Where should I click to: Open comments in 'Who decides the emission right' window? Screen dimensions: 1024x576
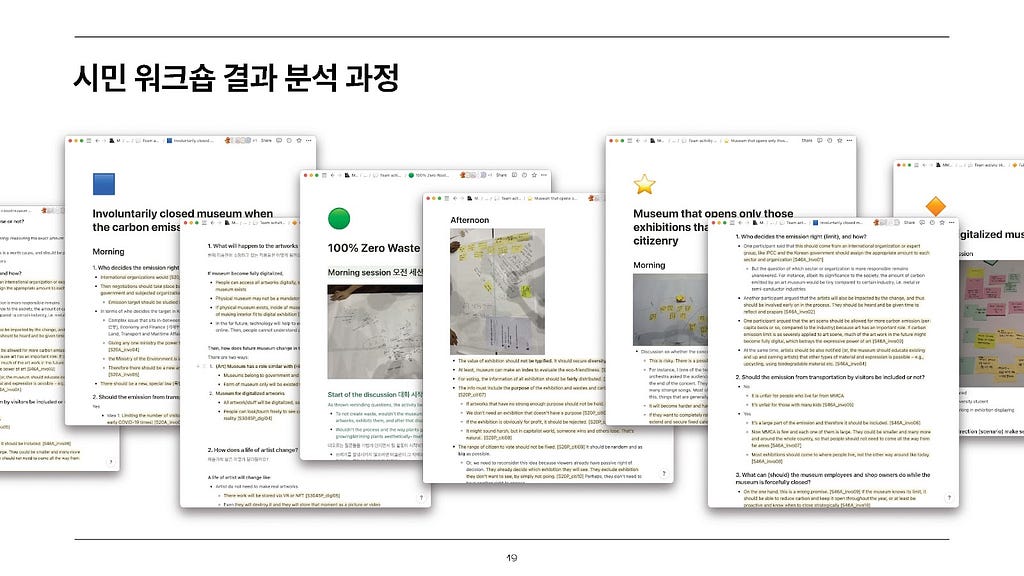922,223
